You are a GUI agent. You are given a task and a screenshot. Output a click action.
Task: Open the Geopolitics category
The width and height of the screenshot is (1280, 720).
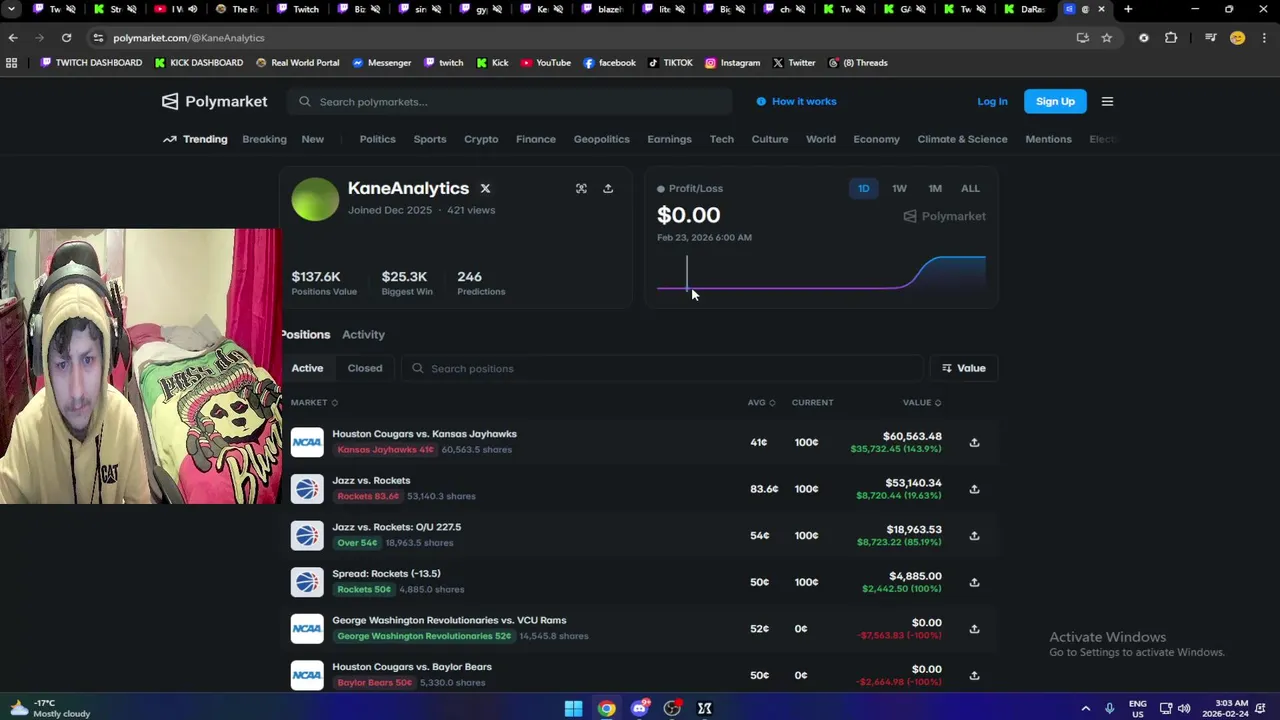(x=601, y=139)
